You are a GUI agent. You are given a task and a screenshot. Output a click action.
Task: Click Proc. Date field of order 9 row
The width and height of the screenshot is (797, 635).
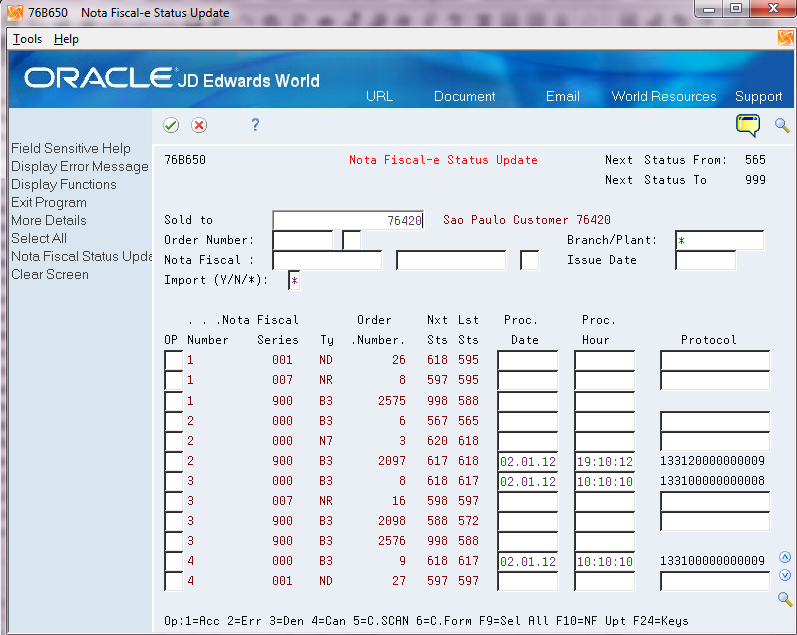(x=528, y=561)
